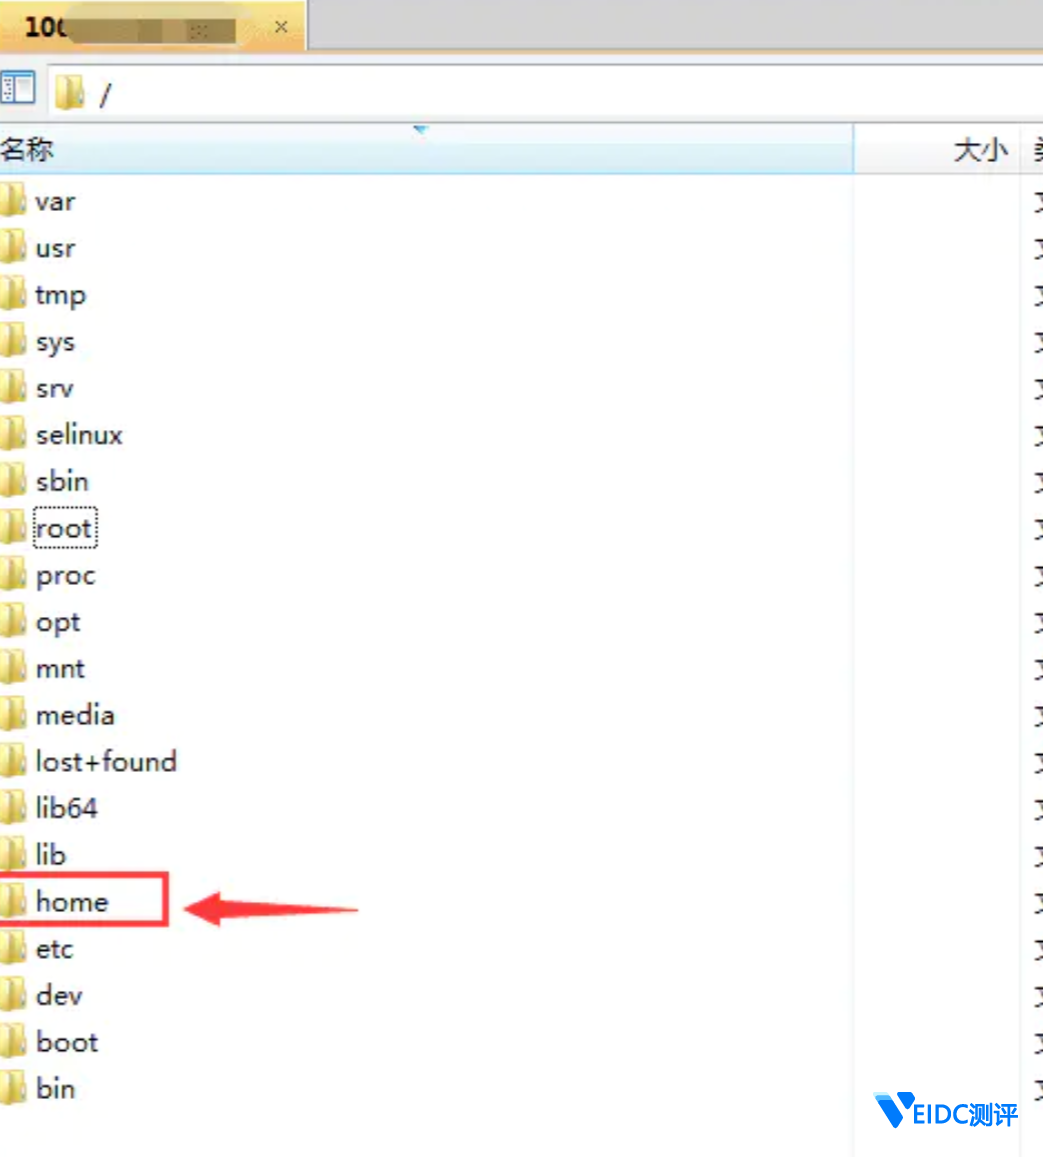Click the tmp folder icon
Screen dimensions: 1043x1157
point(13,295)
